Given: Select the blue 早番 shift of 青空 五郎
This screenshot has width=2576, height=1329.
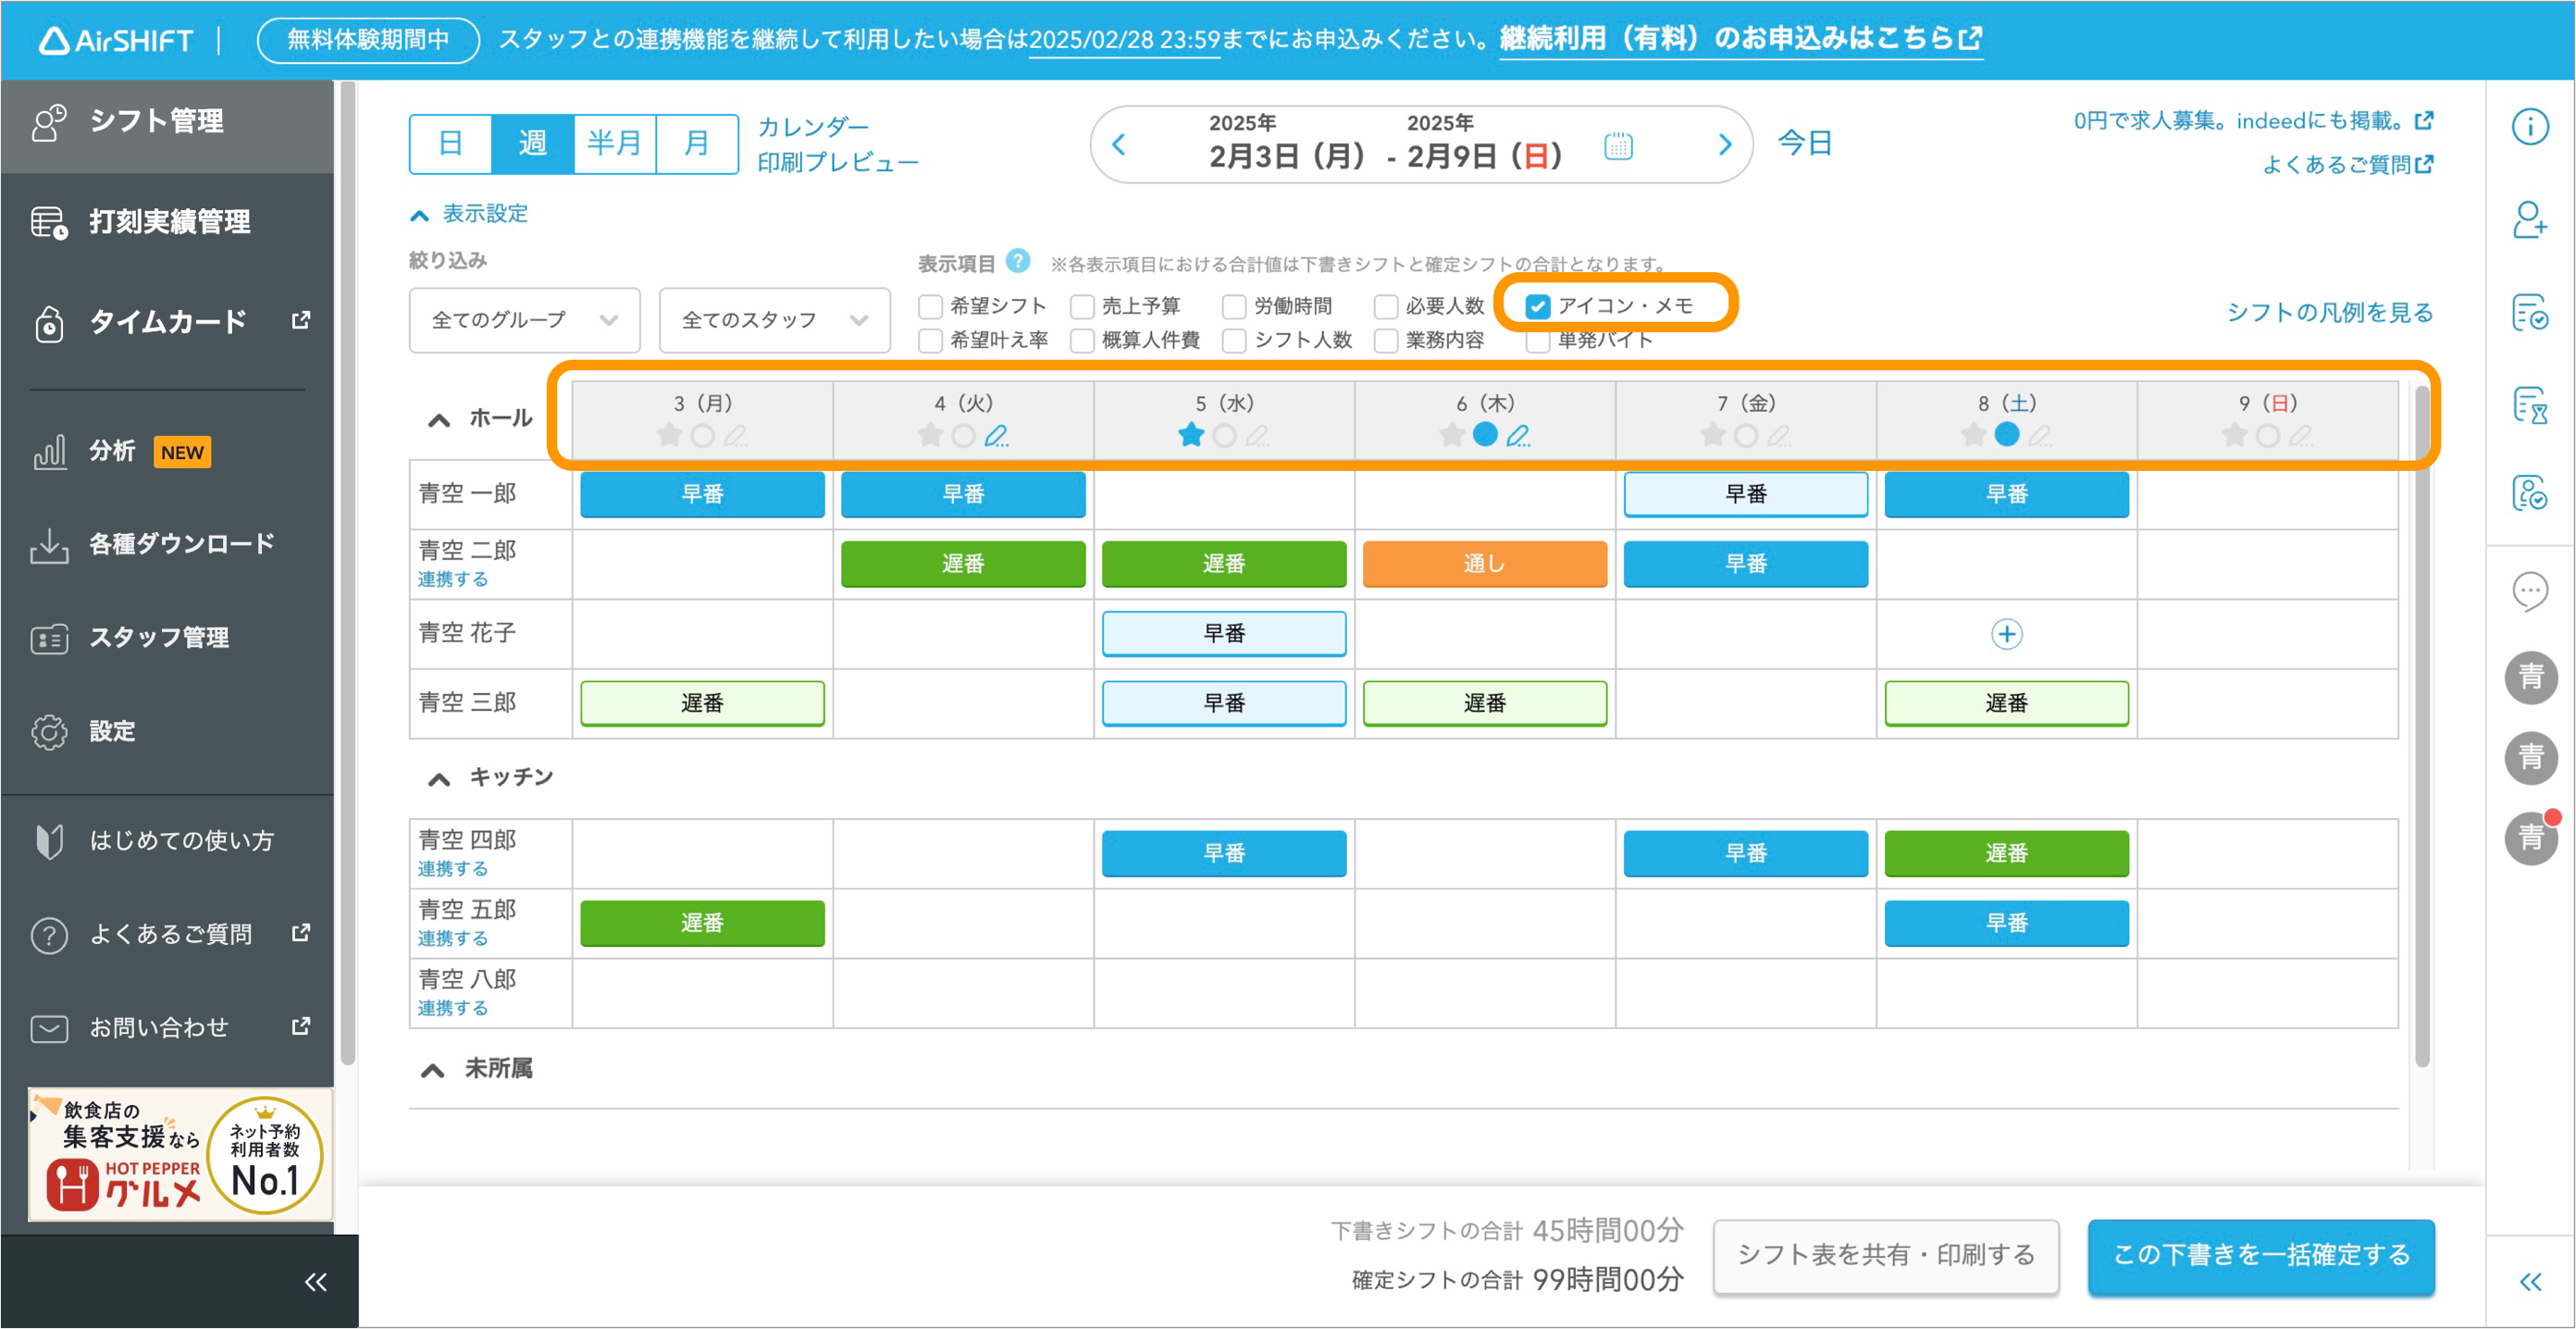Looking at the screenshot, I should pyautogui.click(x=2006, y=923).
